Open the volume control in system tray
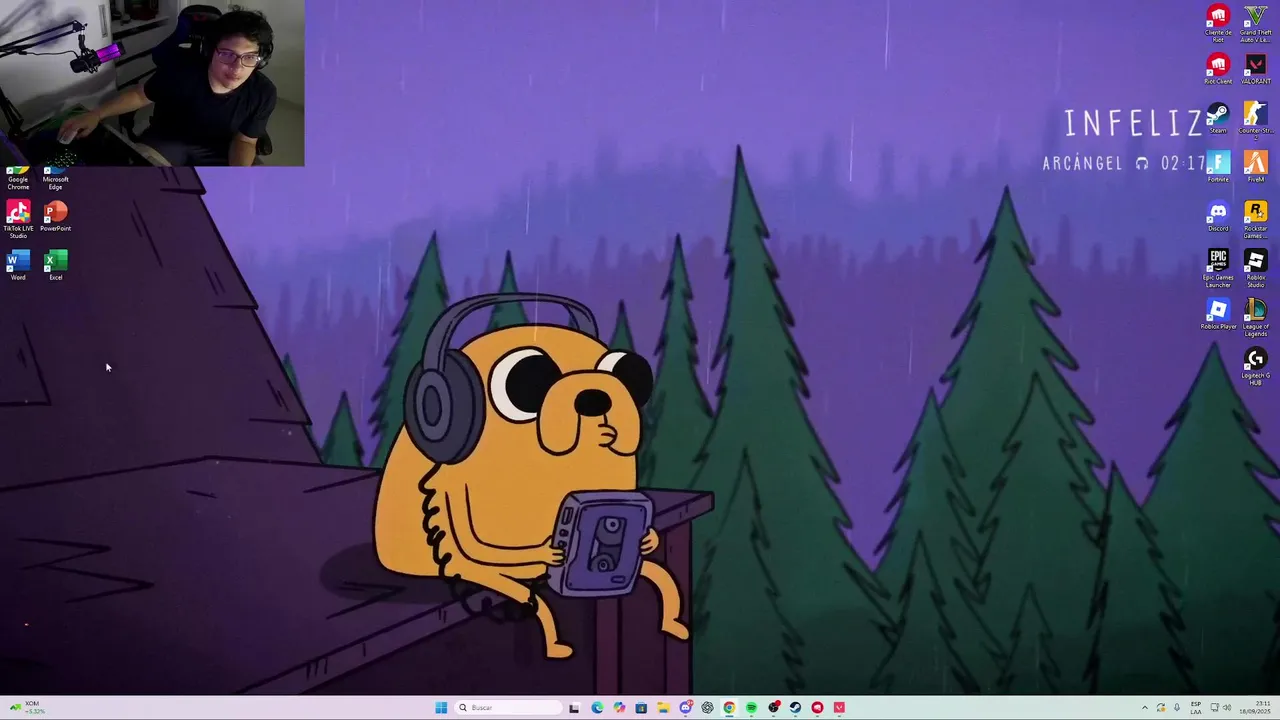The image size is (1280, 720). tap(1227, 707)
